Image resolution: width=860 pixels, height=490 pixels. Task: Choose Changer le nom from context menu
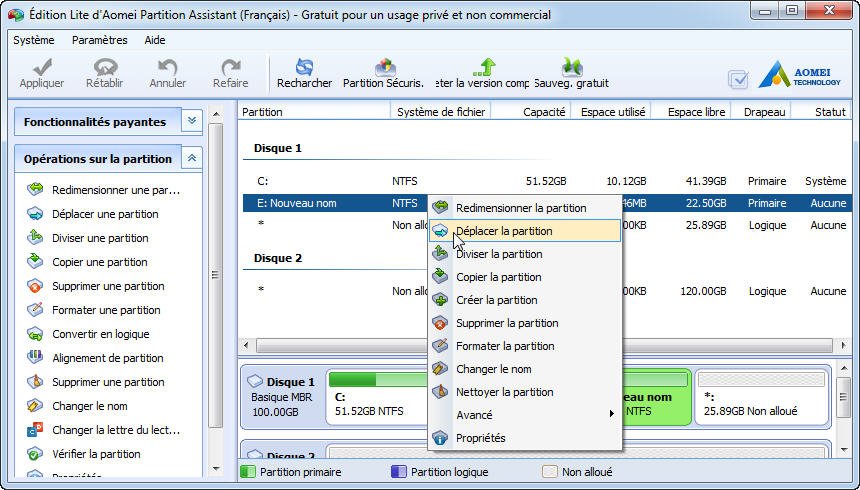point(525,369)
